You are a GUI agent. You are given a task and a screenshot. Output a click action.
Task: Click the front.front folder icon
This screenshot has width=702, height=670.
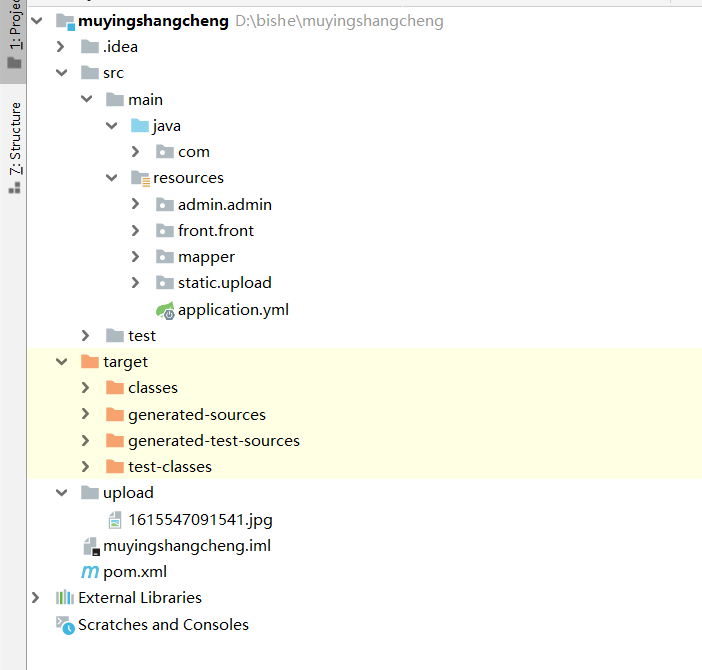click(165, 230)
